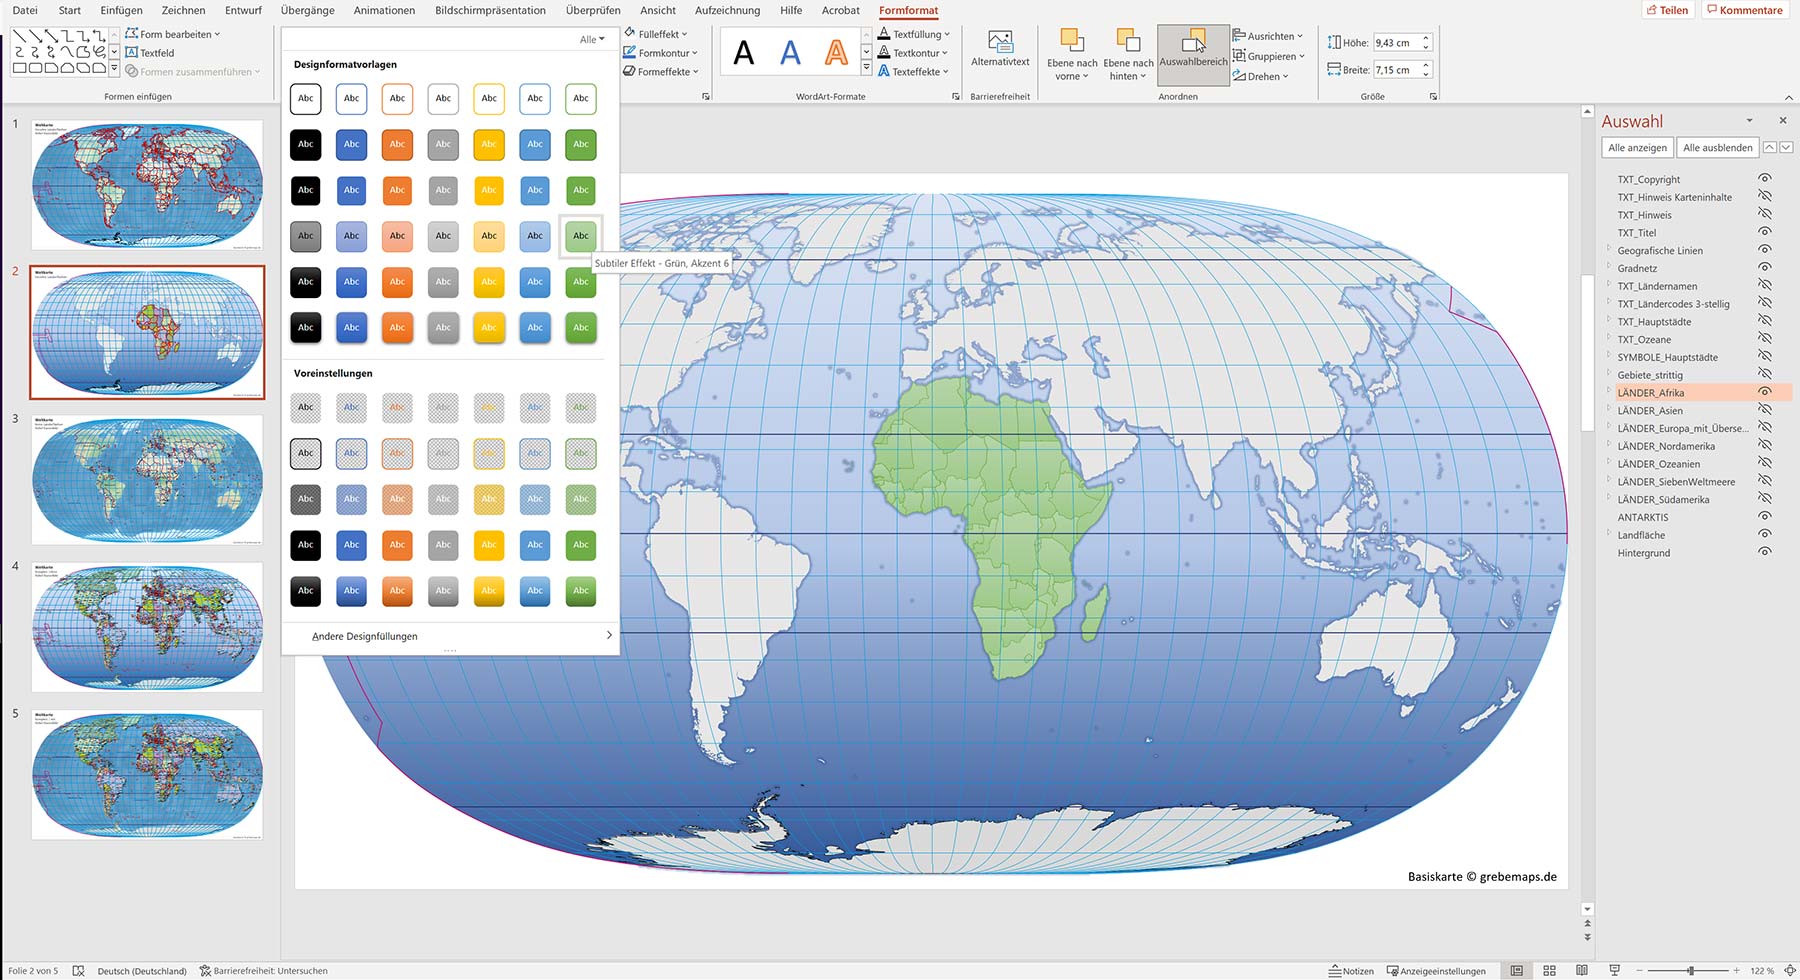Select the green 'Subtiler Effekt, Akzent 6' style swatch
The width and height of the screenshot is (1800, 980).
580,236
